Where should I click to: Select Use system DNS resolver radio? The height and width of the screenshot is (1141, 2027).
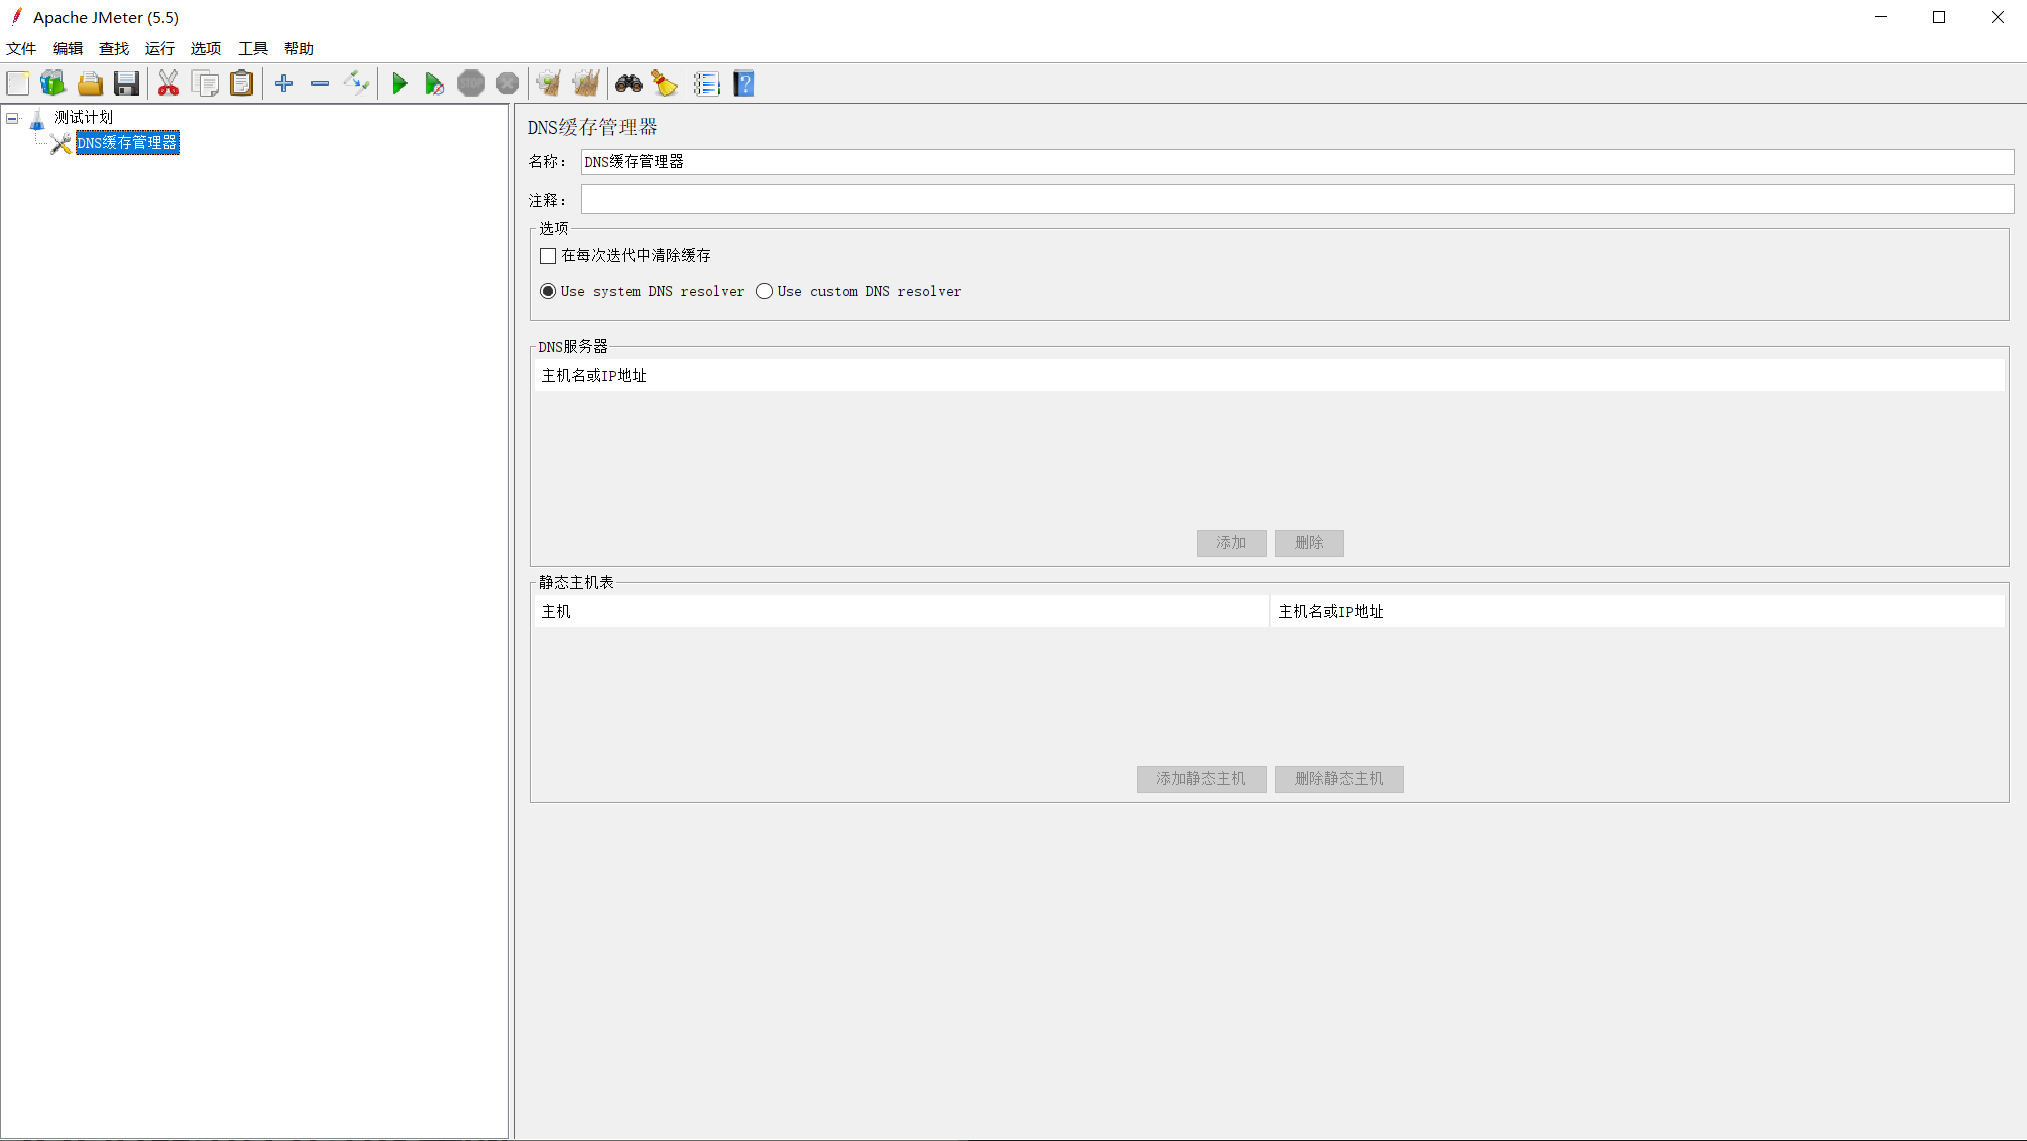click(x=548, y=291)
